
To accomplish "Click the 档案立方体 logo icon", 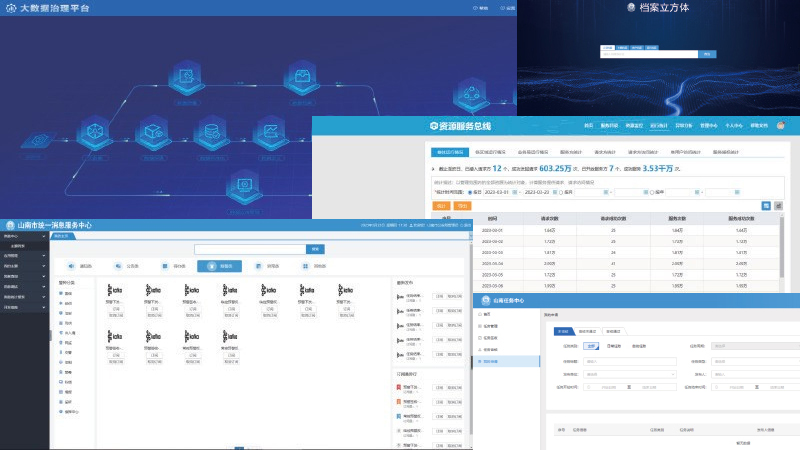I will (x=629, y=8).
